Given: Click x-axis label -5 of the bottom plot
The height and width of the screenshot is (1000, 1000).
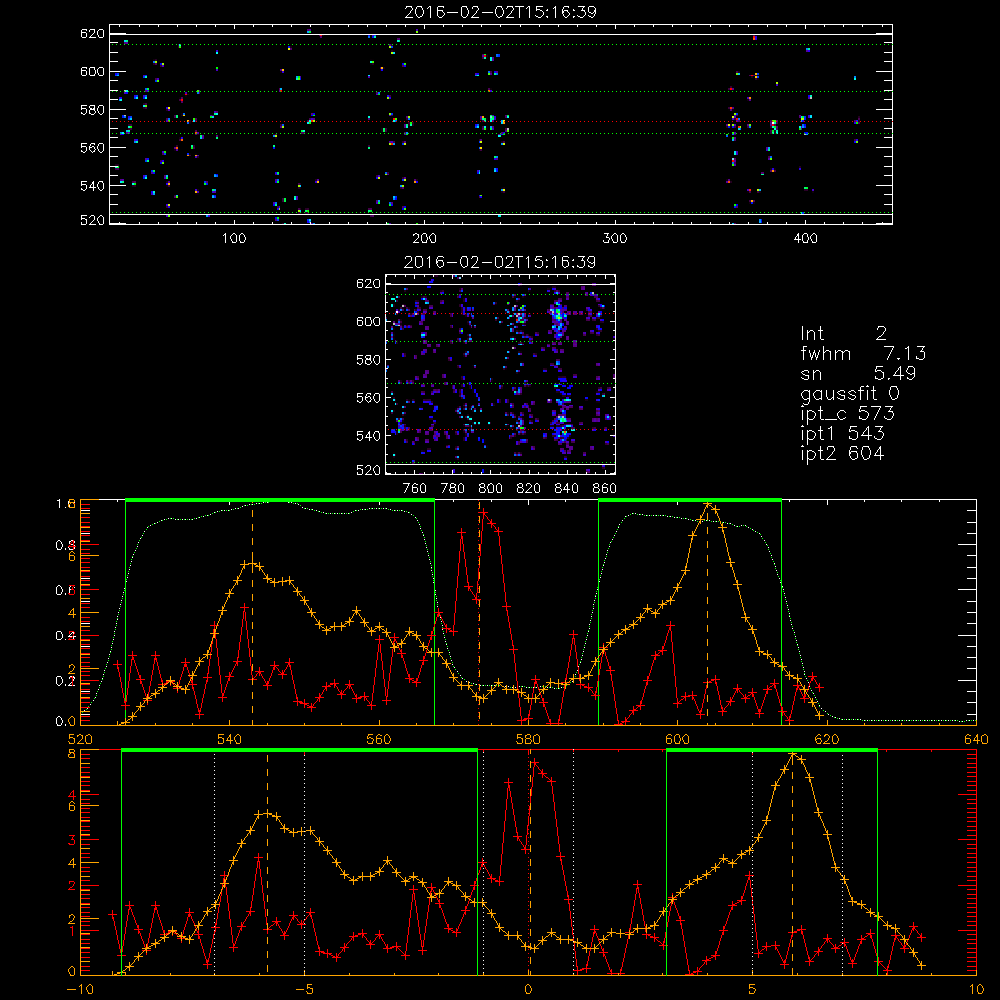Looking at the screenshot, I should pos(304,989).
